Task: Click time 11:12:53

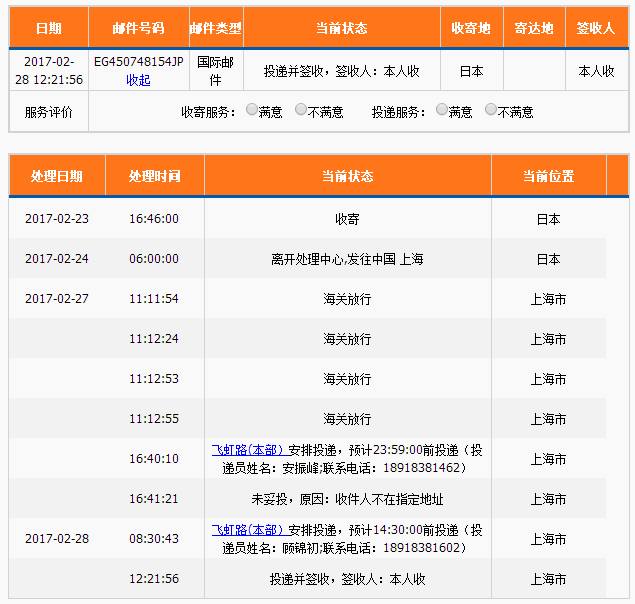Action: point(154,378)
